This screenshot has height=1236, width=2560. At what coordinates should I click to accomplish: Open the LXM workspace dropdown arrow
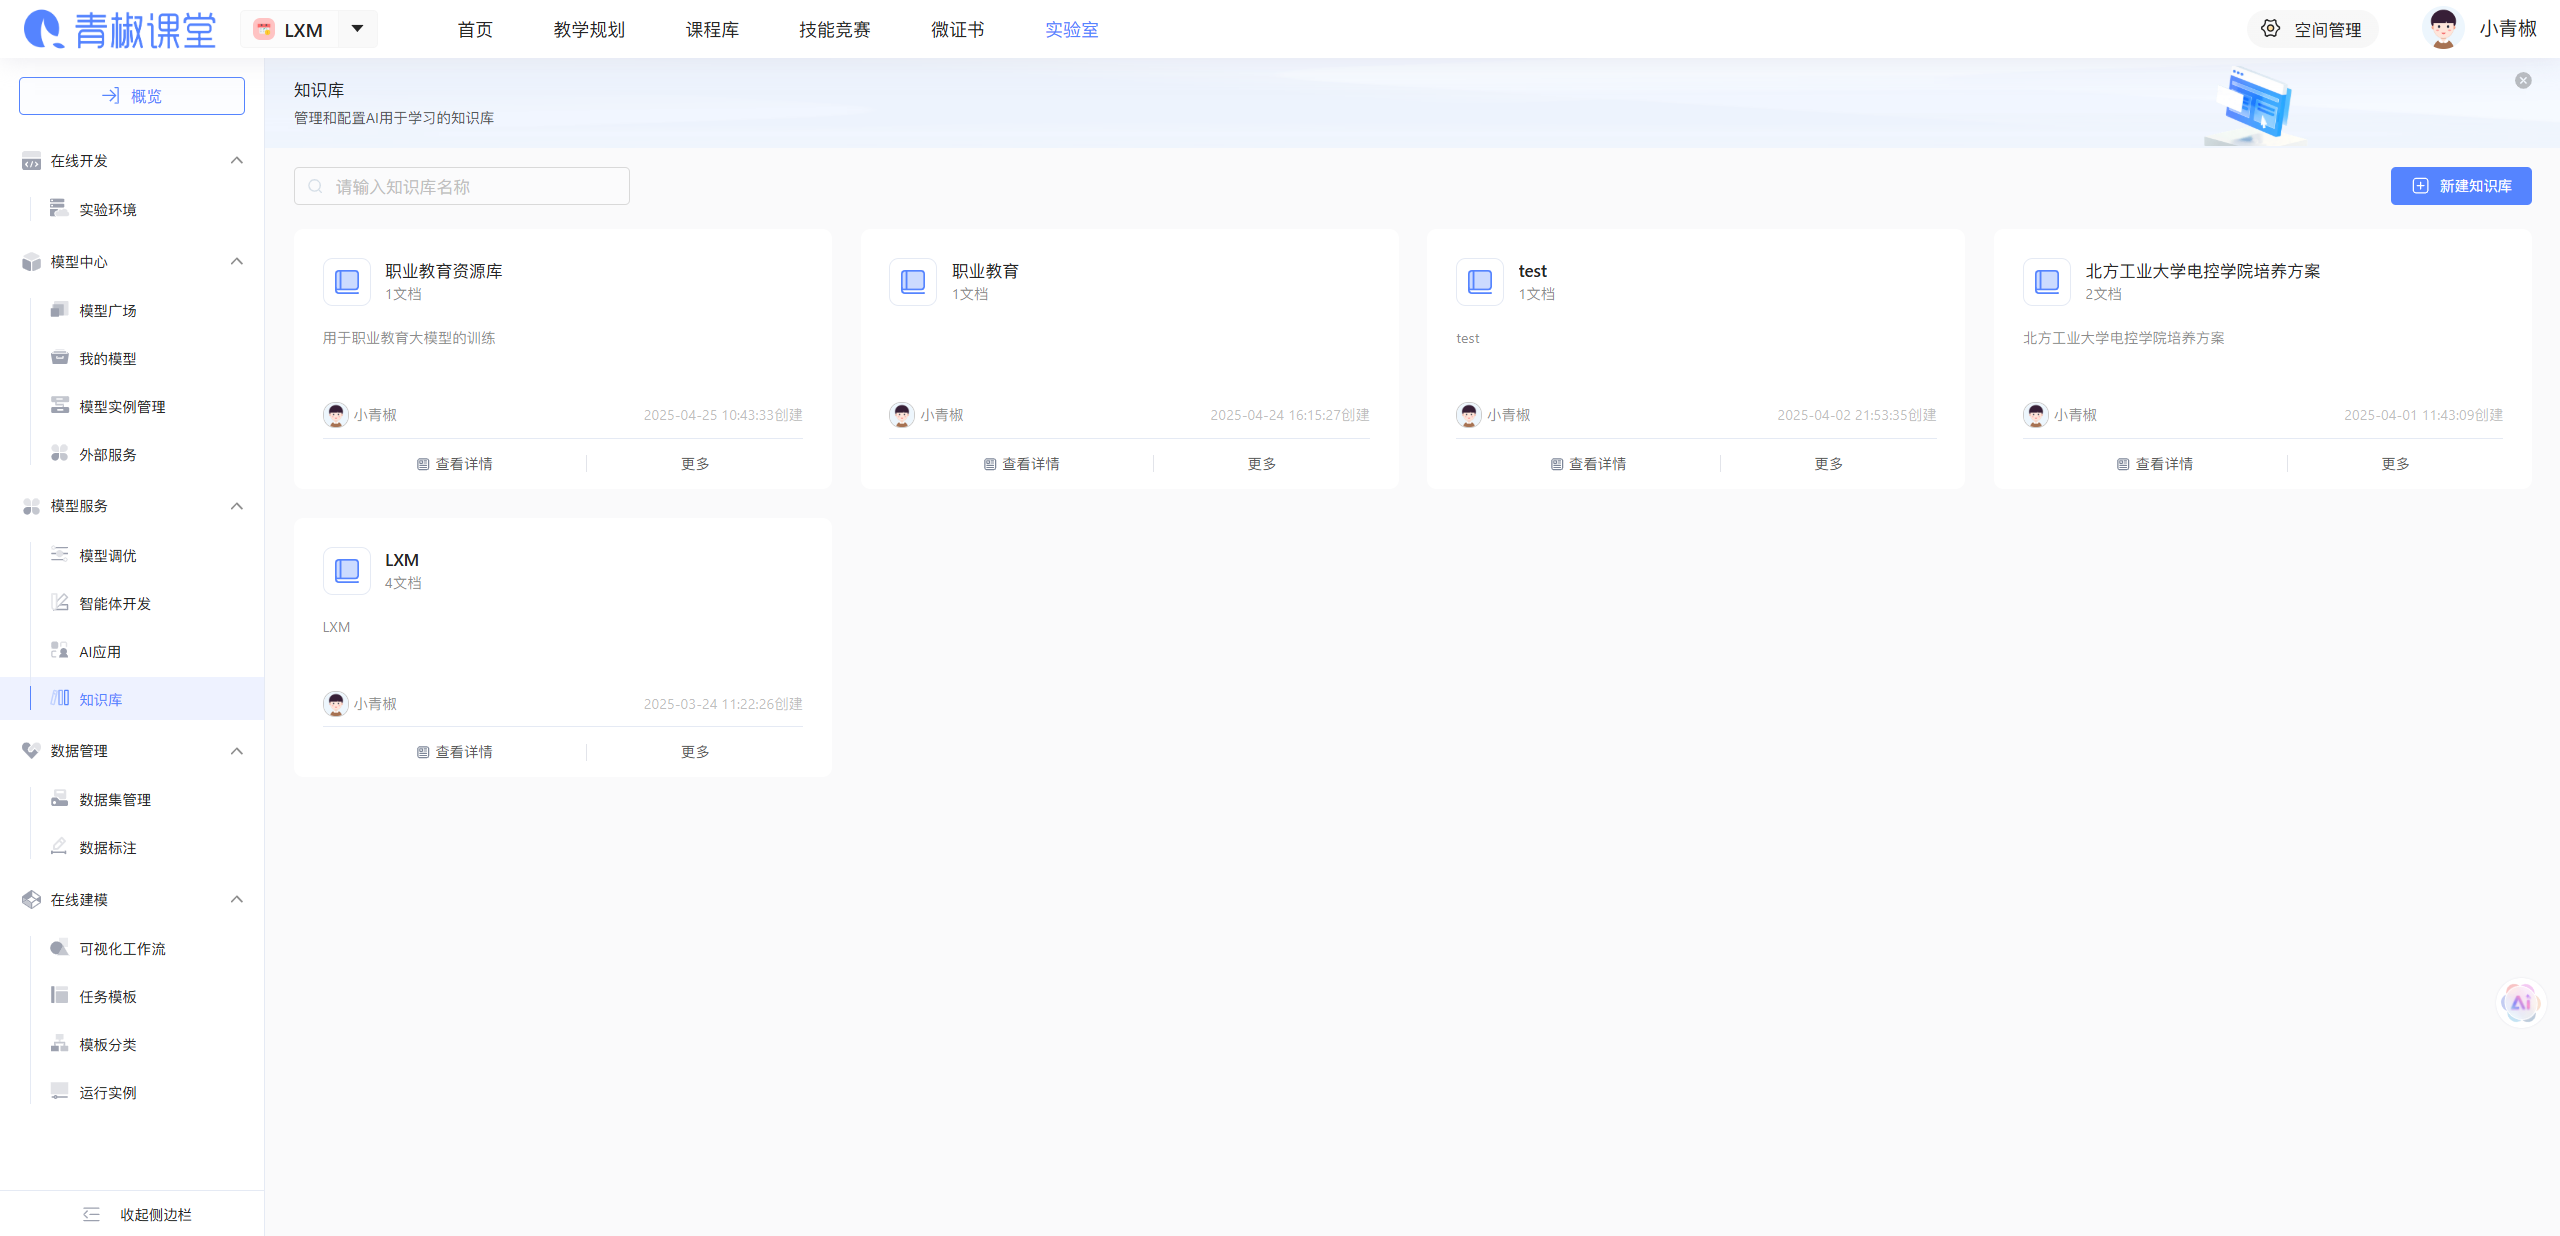357,29
